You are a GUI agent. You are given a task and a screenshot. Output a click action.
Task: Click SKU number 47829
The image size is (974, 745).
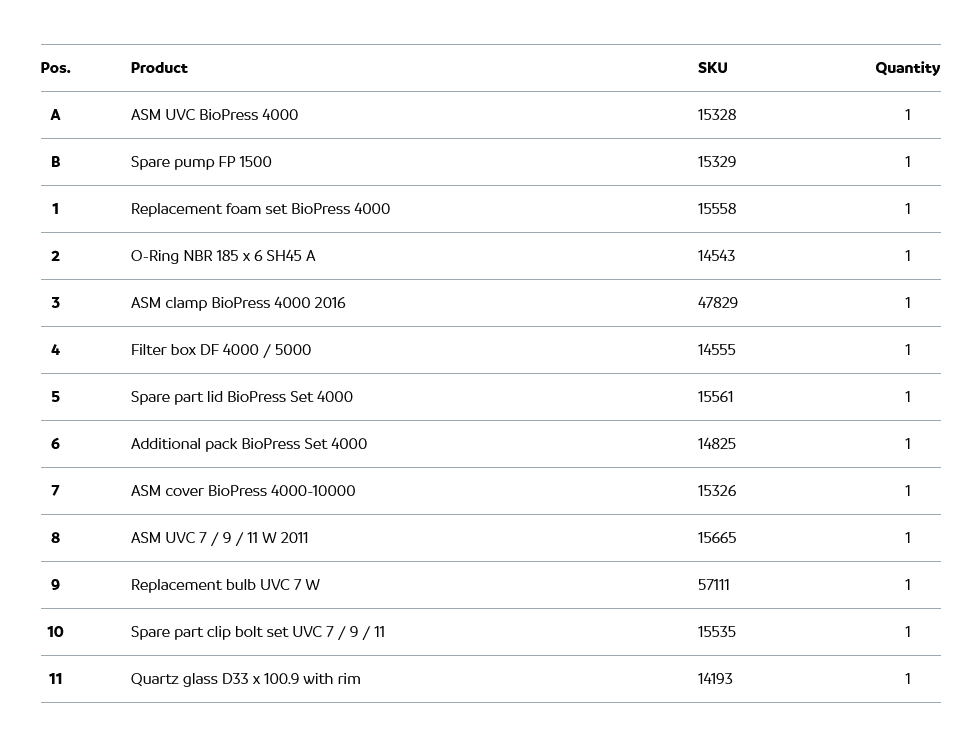(717, 303)
